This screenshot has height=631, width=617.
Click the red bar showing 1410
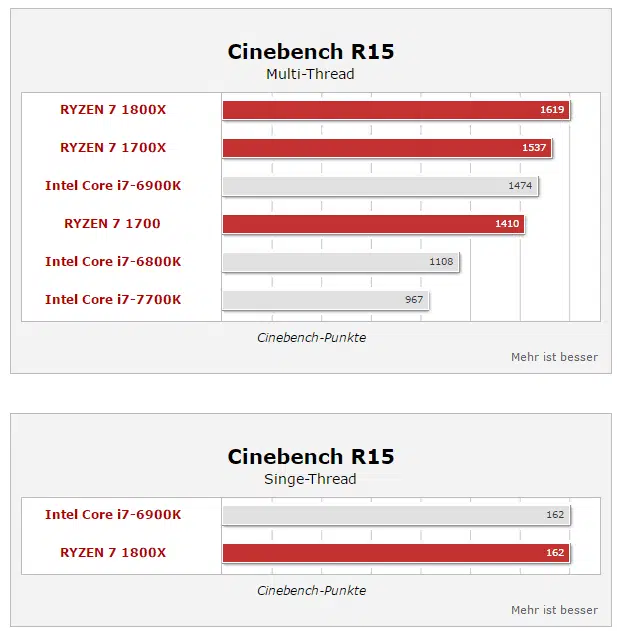[x=374, y=224]
